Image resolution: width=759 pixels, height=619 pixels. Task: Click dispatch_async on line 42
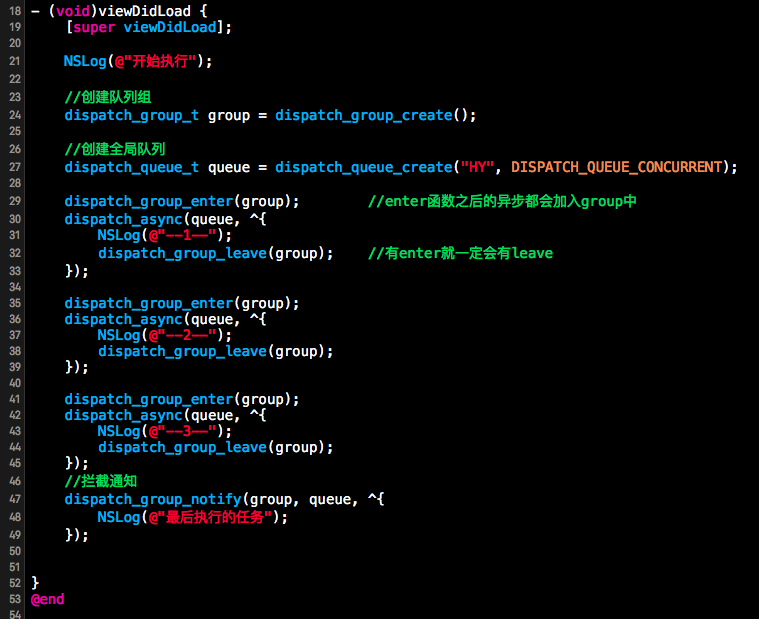[x=123, y=415]
